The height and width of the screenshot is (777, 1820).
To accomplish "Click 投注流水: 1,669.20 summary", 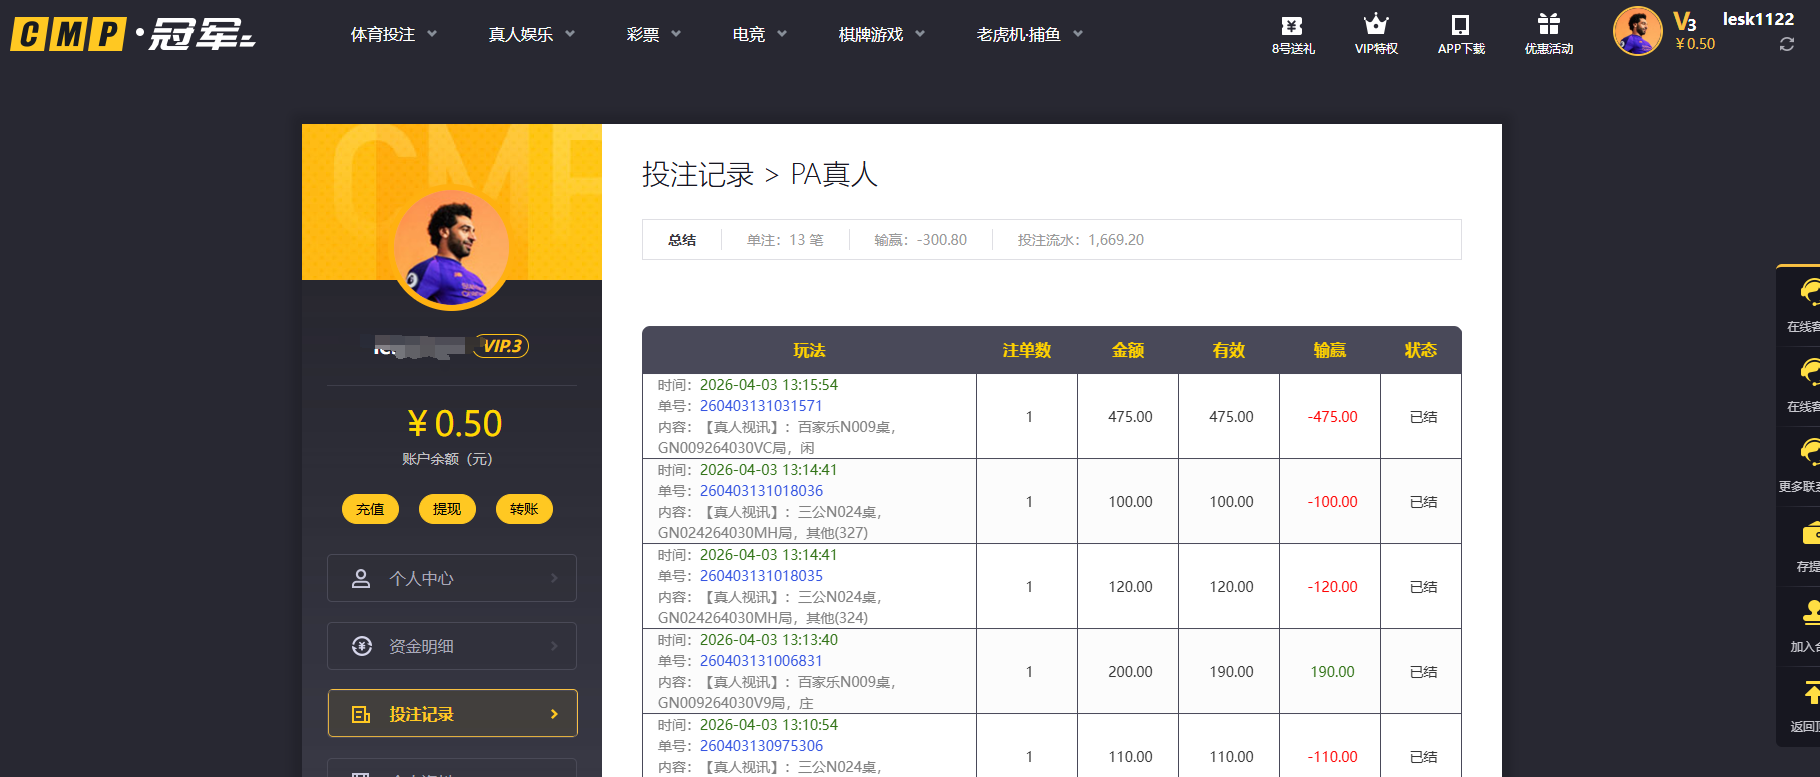I will click(x=1081, y=240).
